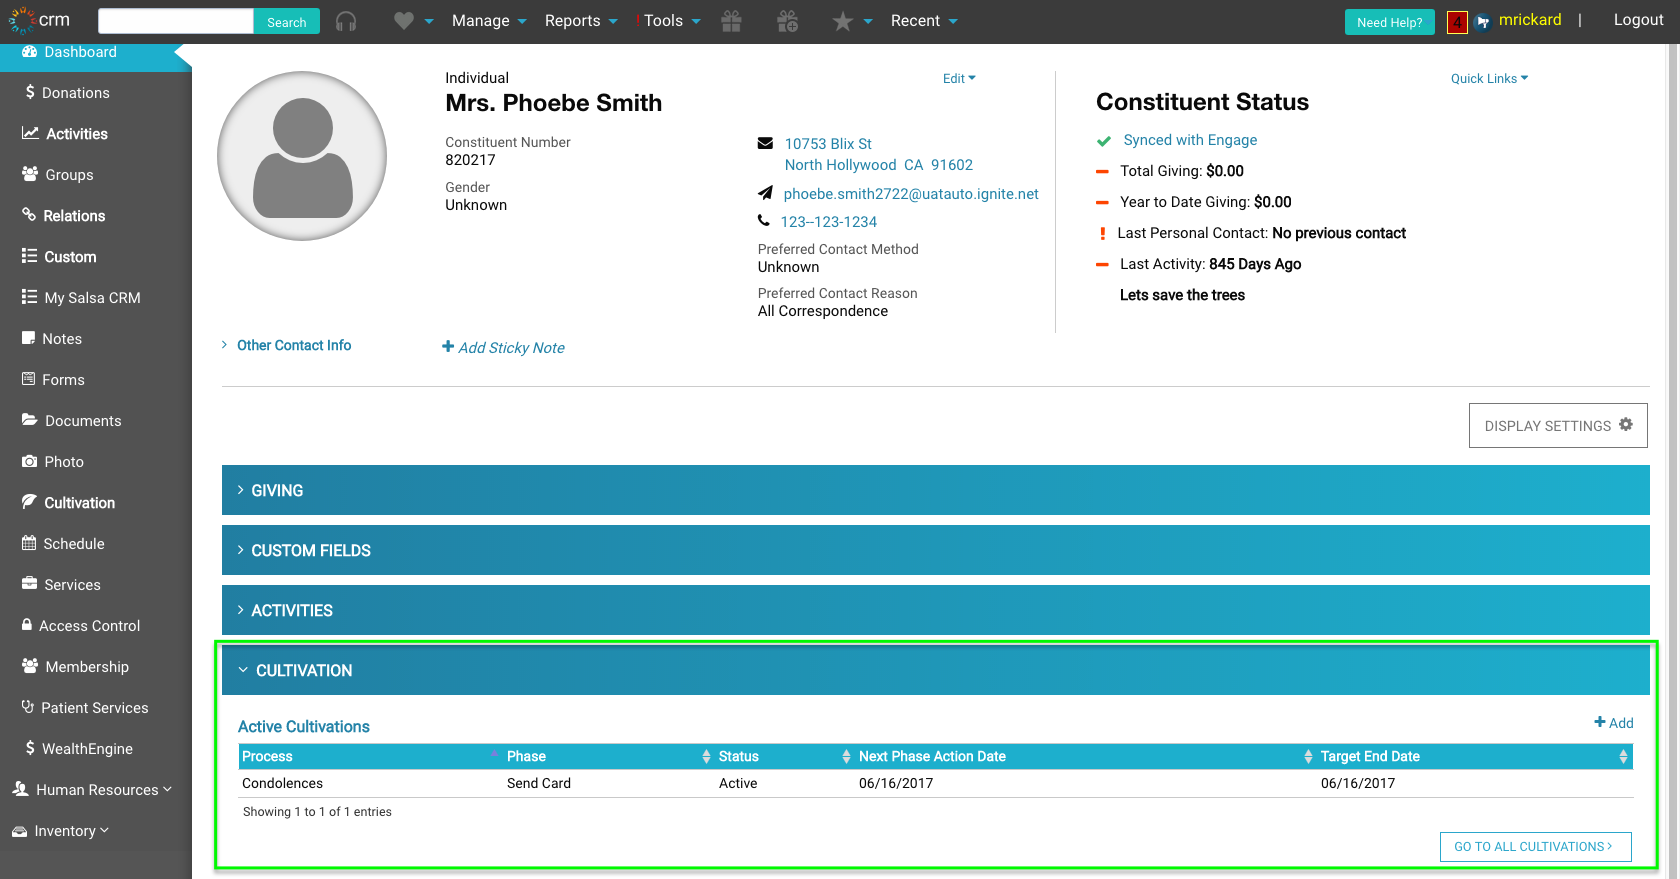This screenshot has width=1680, height=879.
Task: Open the red notification count badge
Action: [1457, 22]
